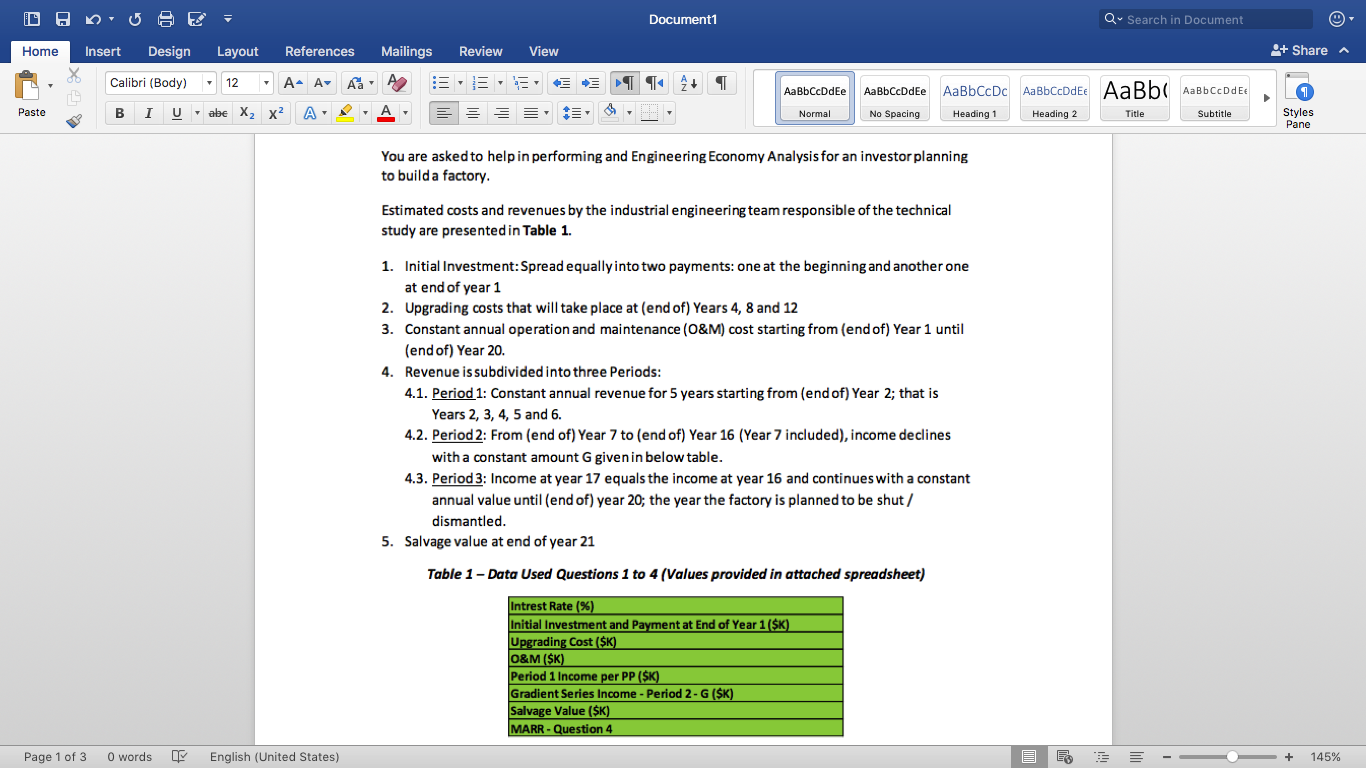Open the Review tab
This screenshot has width=1366, height=768.
pos(480,51)
